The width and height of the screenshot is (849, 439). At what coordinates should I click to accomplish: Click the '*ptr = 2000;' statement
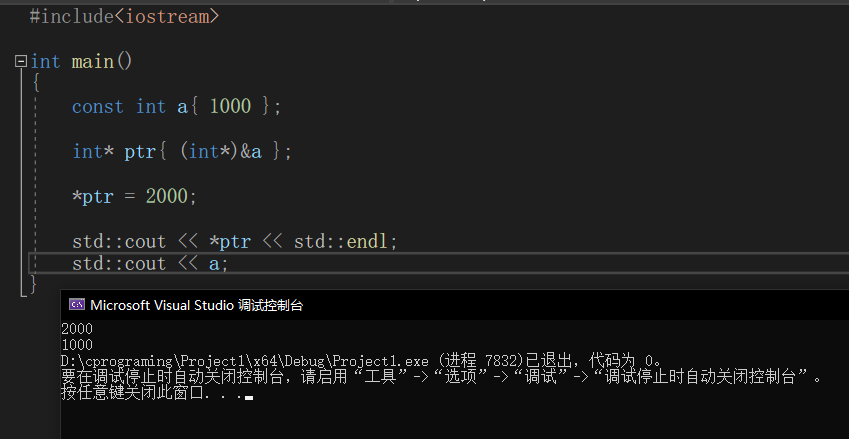[134, 196]
